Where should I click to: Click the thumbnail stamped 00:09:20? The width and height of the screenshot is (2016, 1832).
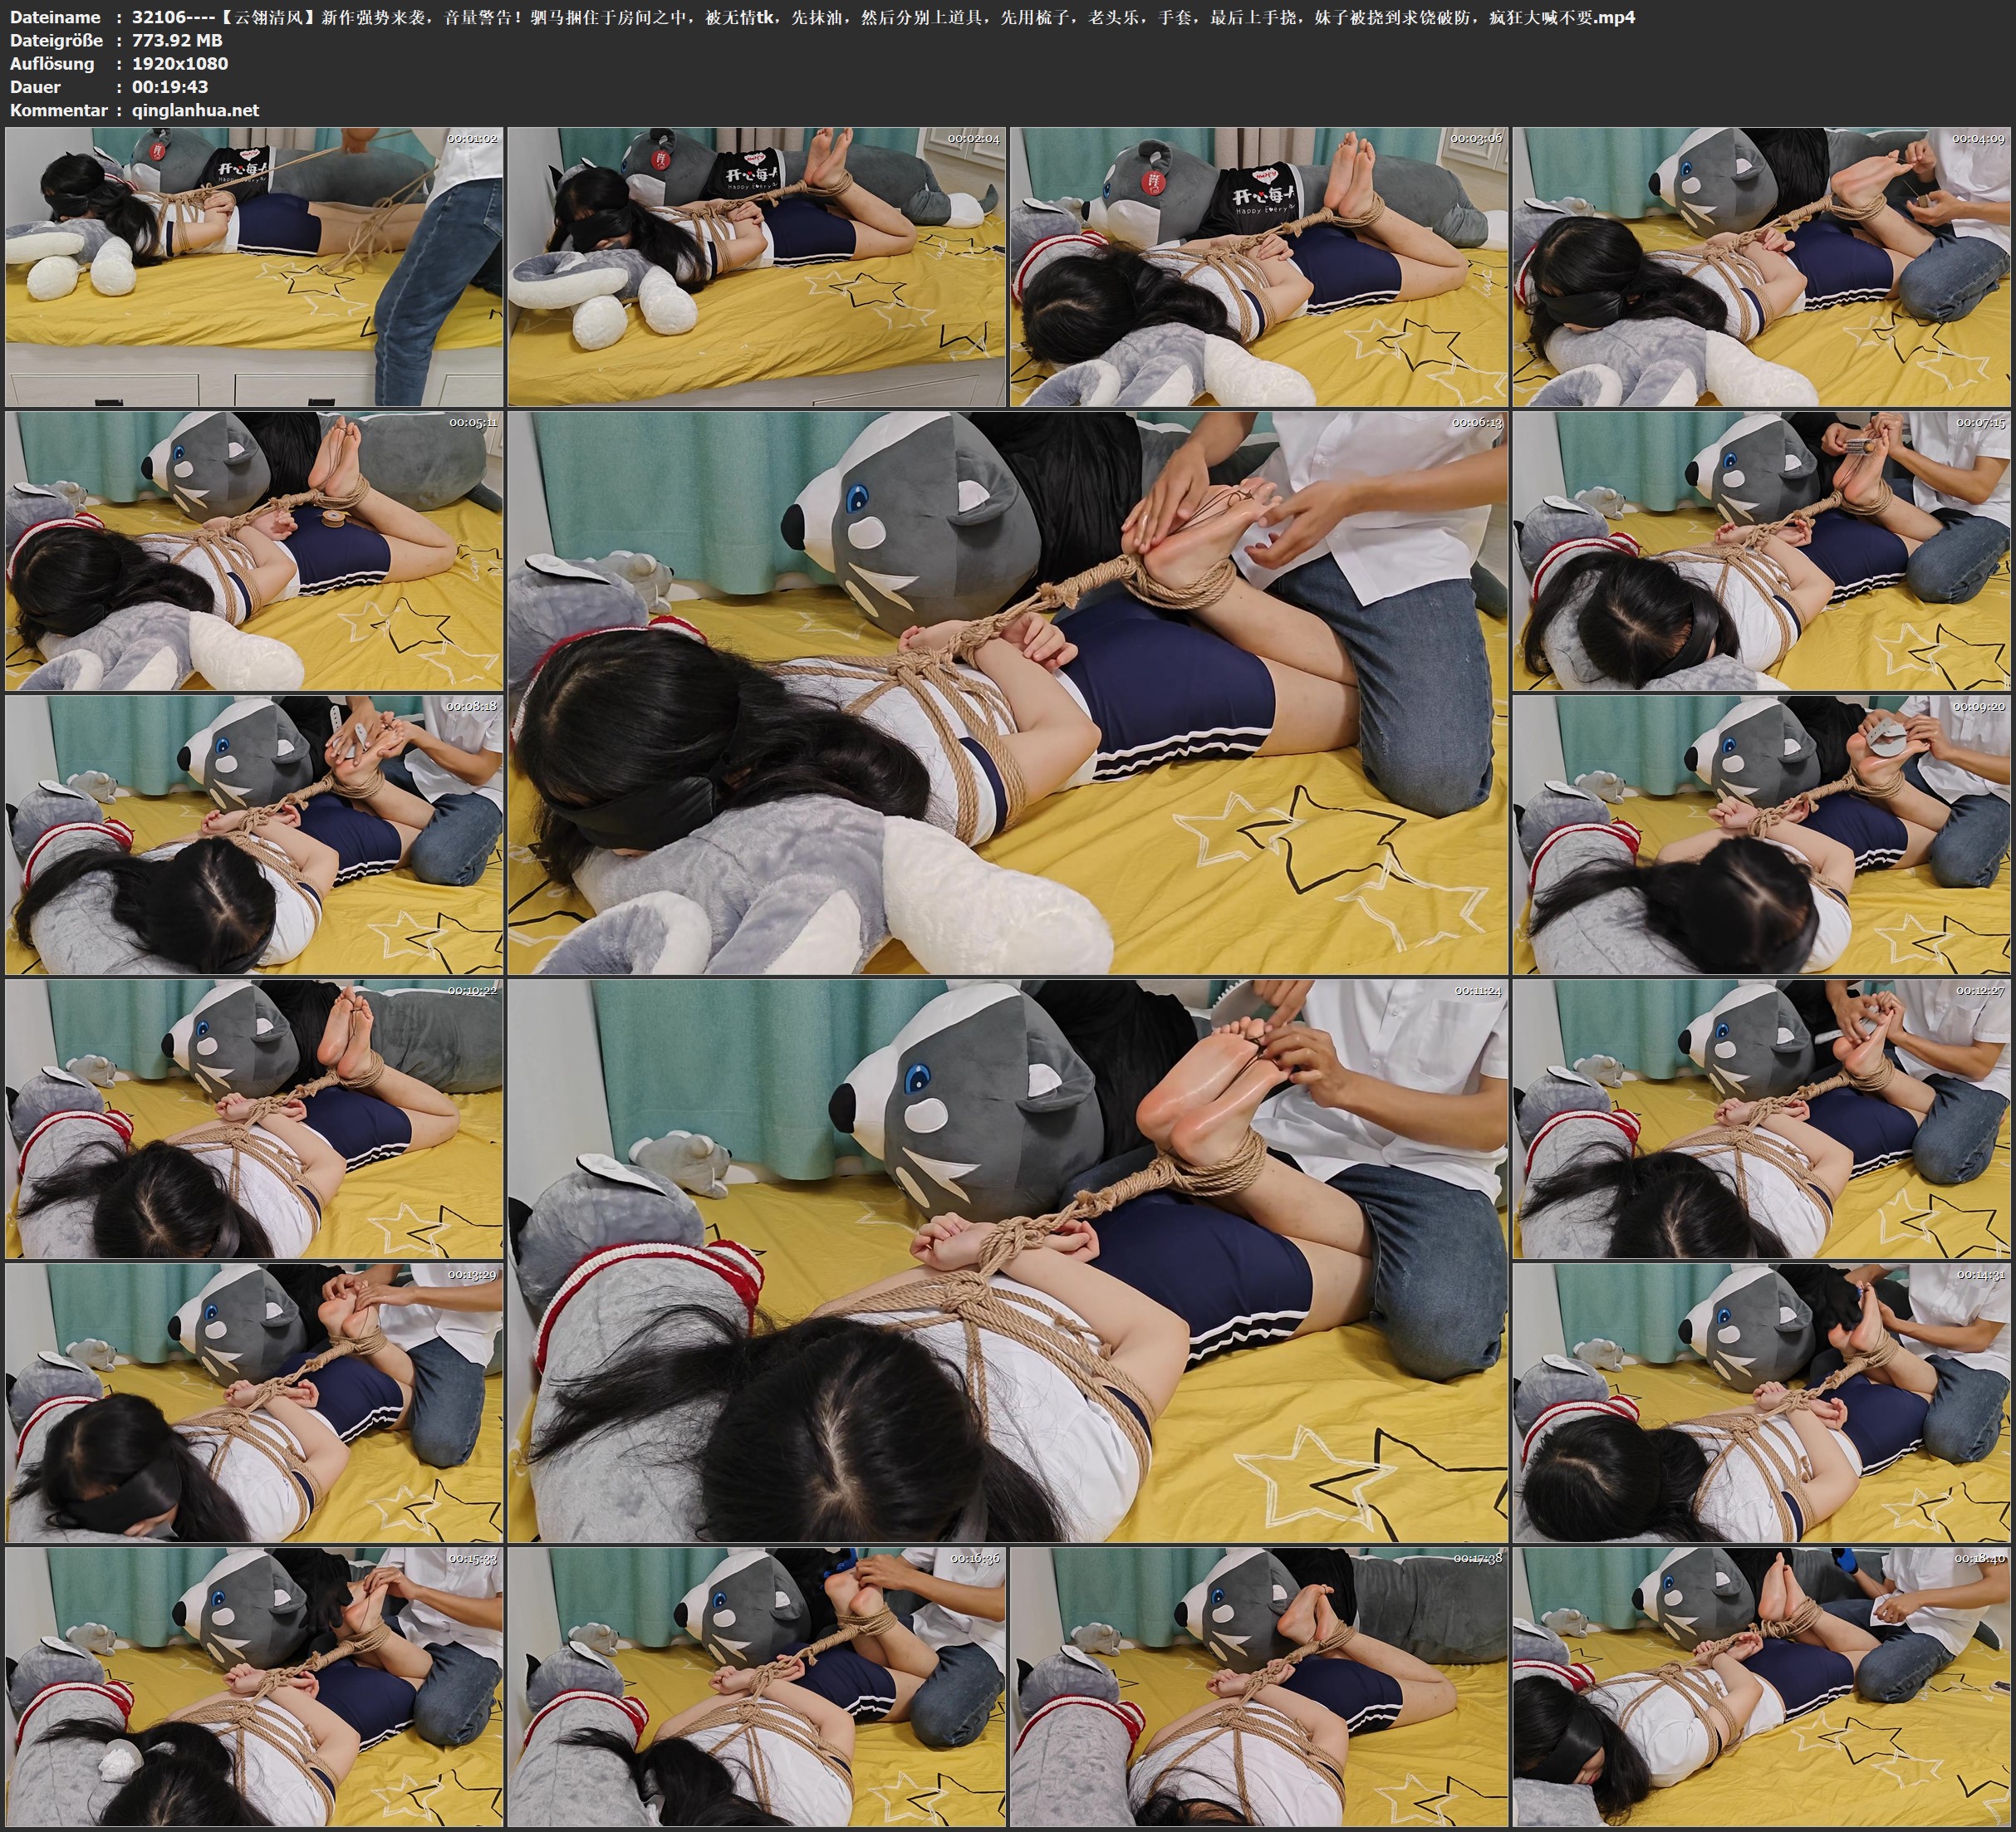1762,835
